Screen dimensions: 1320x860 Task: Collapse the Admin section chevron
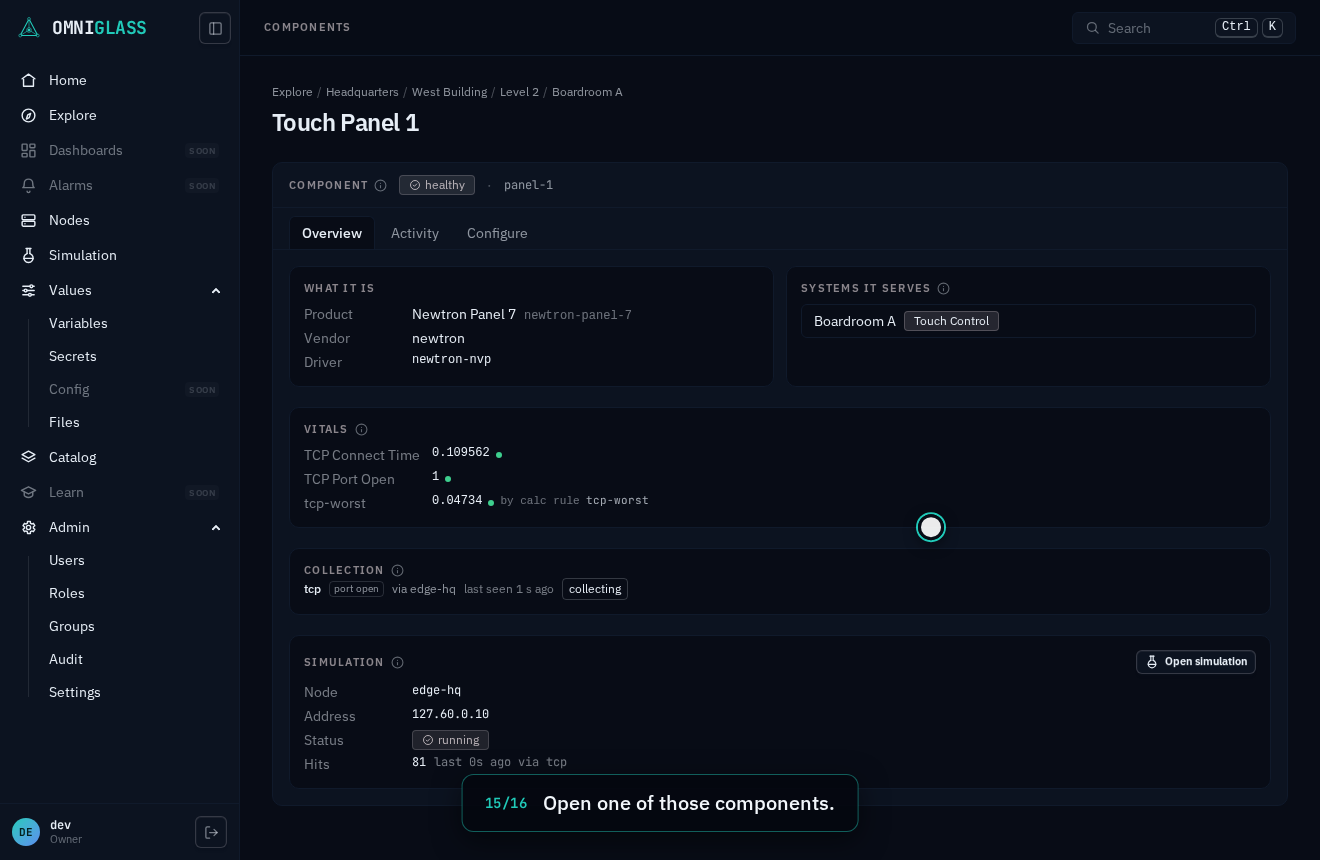[x=216, y=527]
